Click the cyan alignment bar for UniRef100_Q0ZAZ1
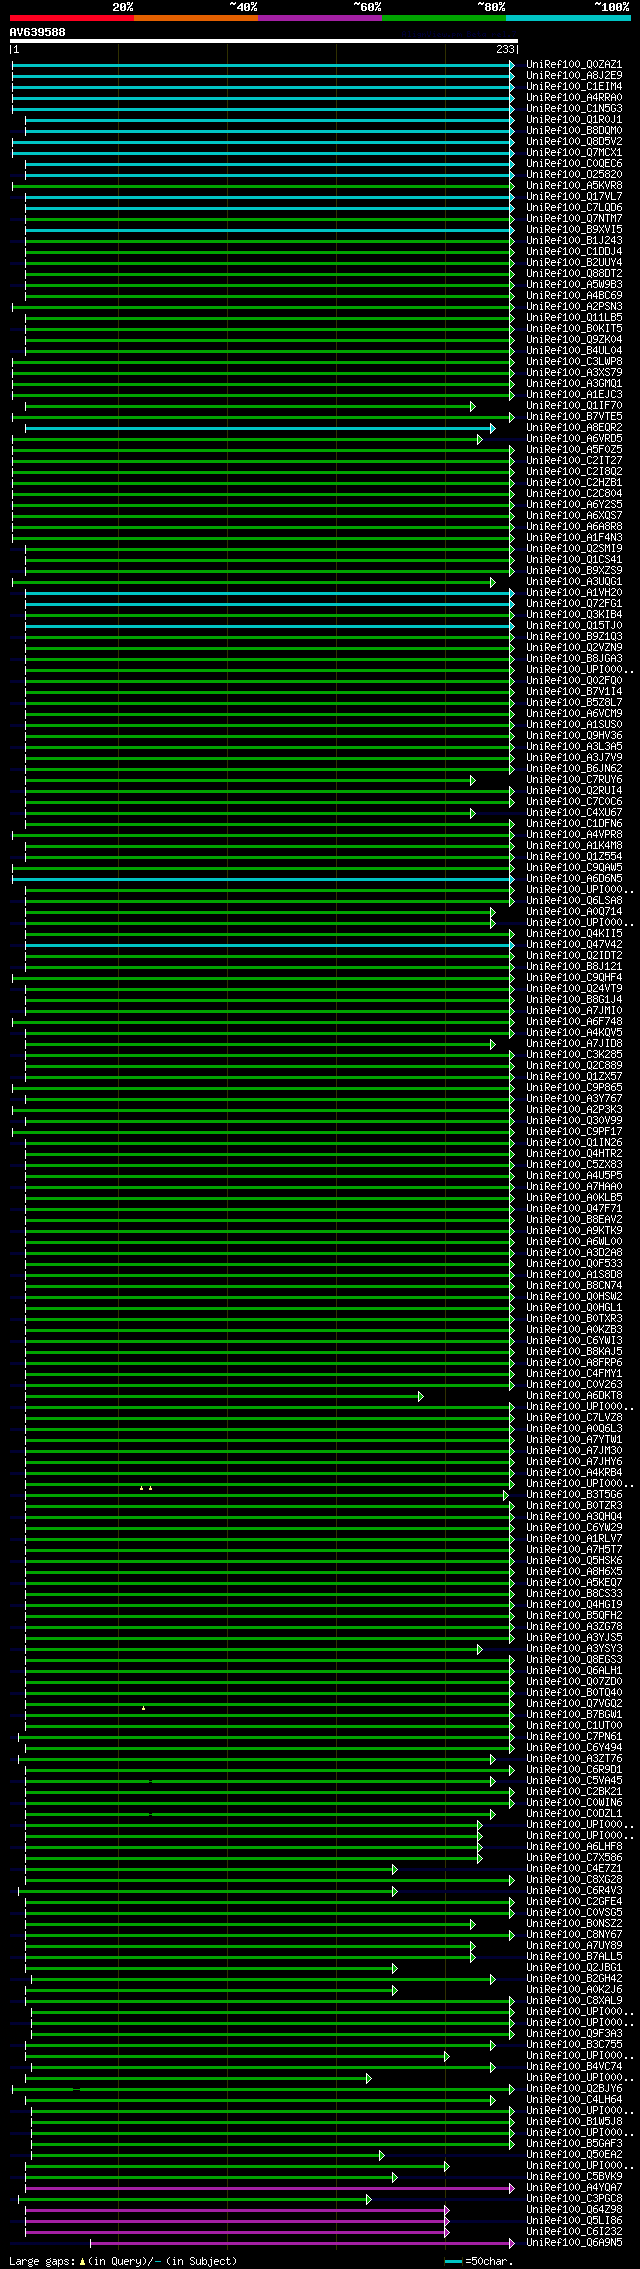The image size is (640, 2269). (x=263, y=64)
